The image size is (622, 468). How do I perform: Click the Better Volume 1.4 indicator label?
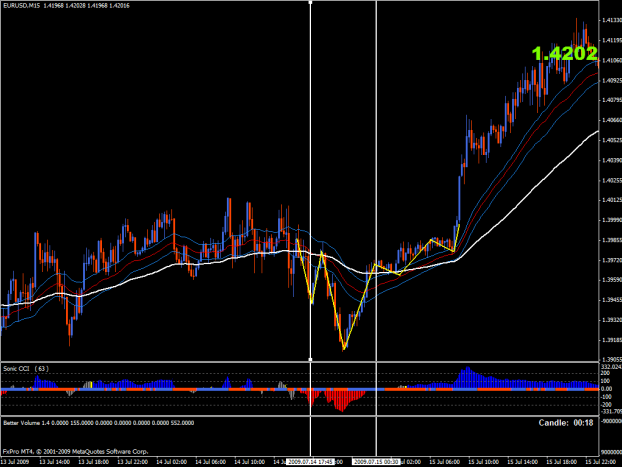98,423
